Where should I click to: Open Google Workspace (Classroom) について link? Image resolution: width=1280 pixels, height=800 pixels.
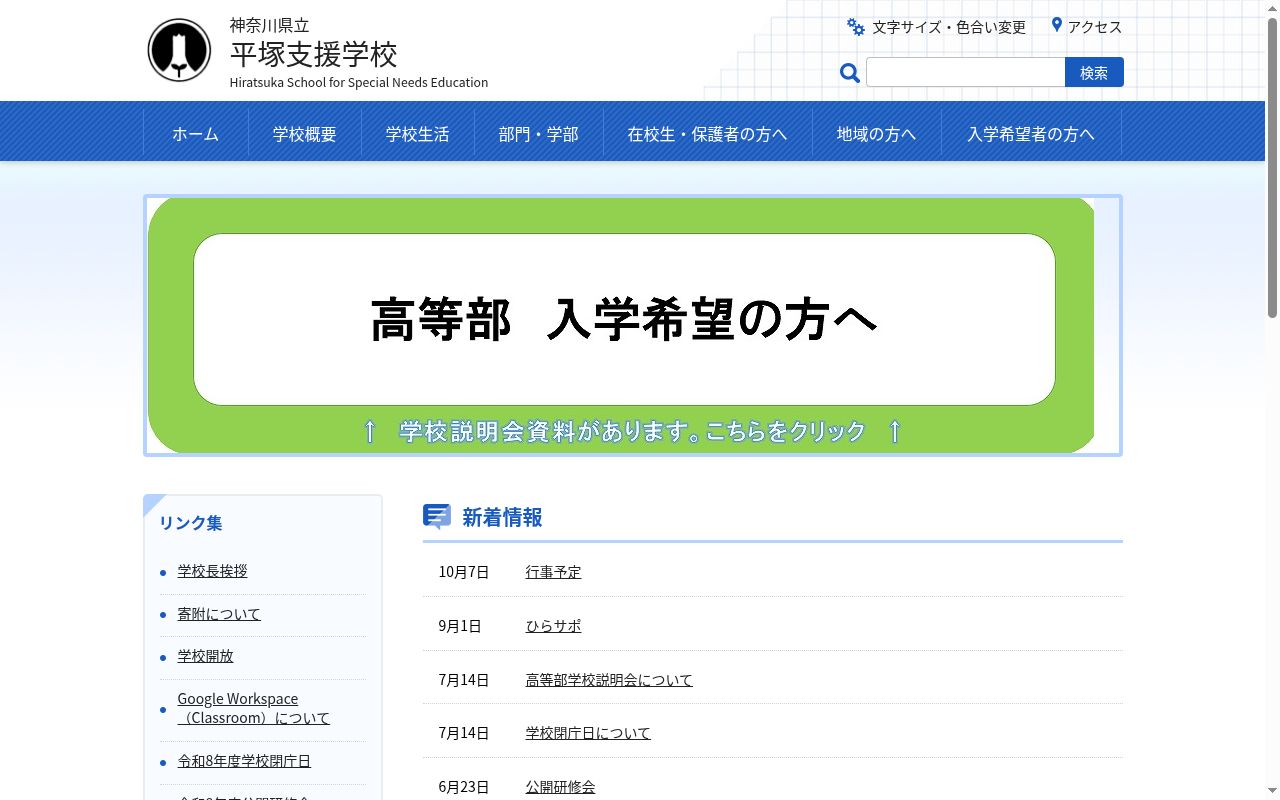coord(254,708)
